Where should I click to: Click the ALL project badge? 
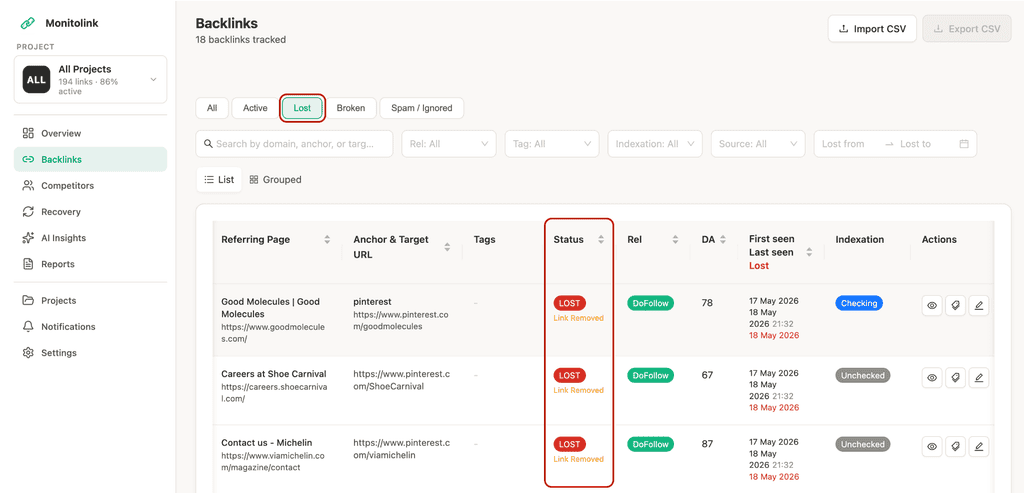click(37, 80)
